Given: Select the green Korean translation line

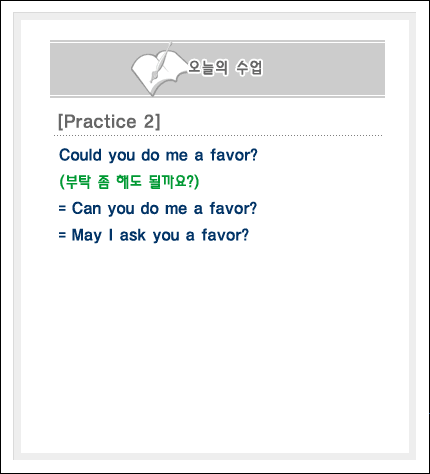Looking at the screenshot, I should click(x=129, y=182).
